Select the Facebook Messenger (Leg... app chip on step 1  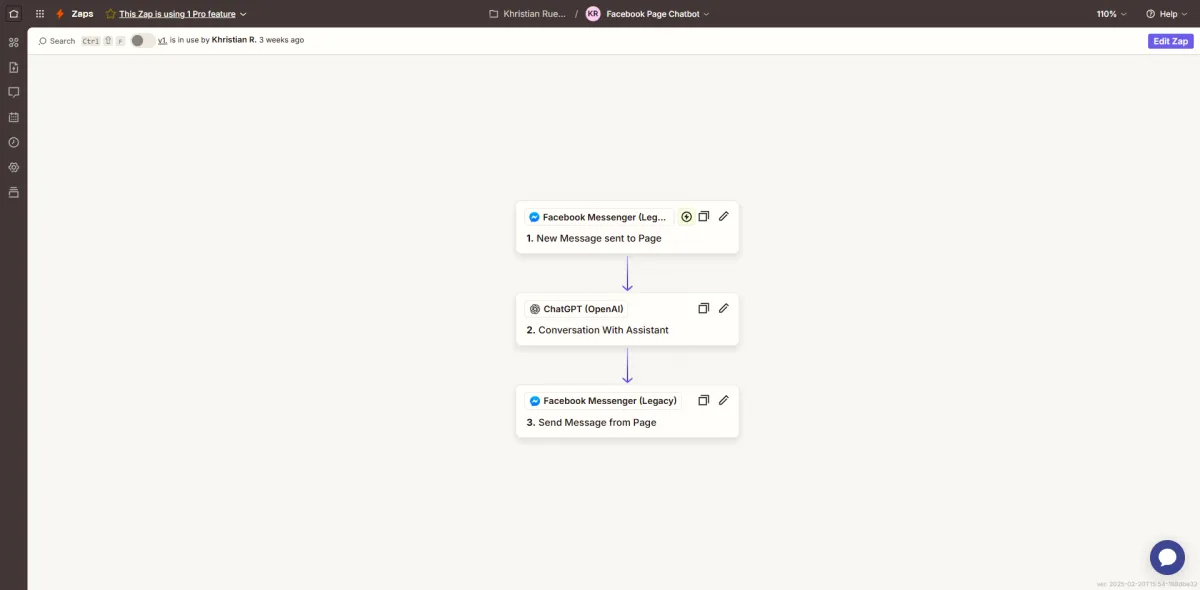(598, 217)
